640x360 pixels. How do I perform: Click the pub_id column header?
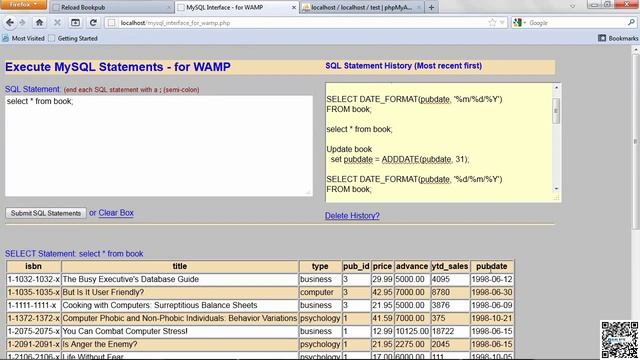pyautogui.click(x=356, y=266)
